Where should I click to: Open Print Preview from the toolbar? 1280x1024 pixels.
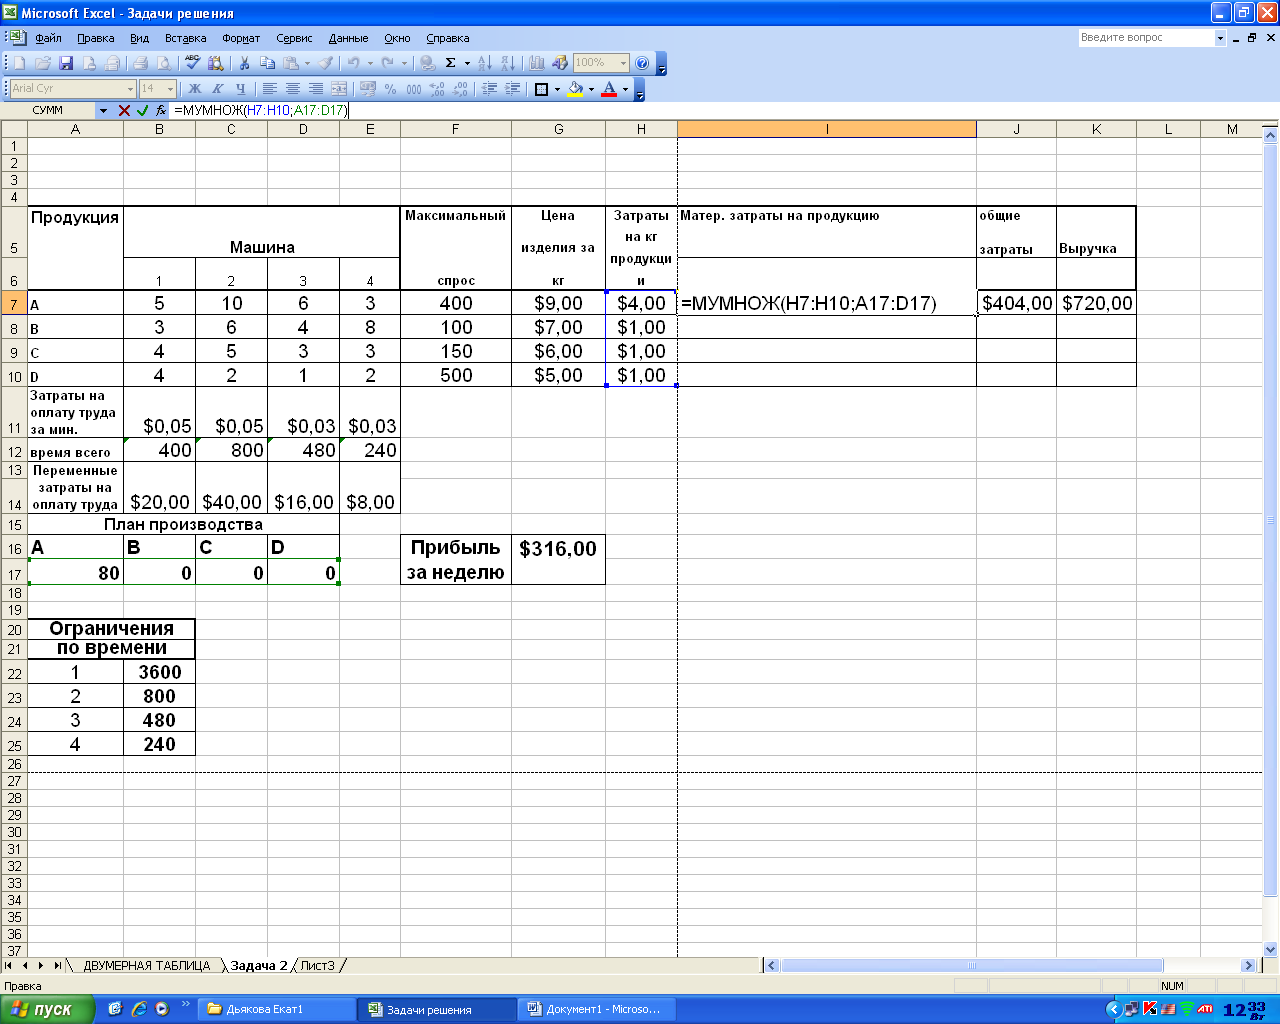[163, 63]
